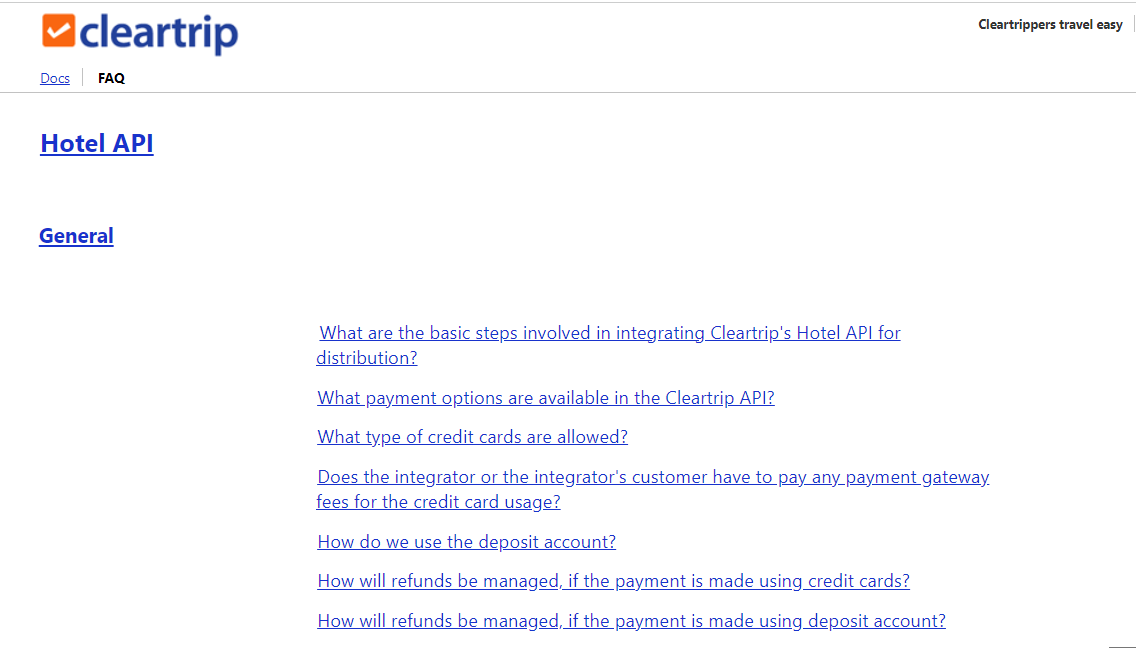Jump to the General section heading
The image size is (1136, 648).
tap(76, 236)
